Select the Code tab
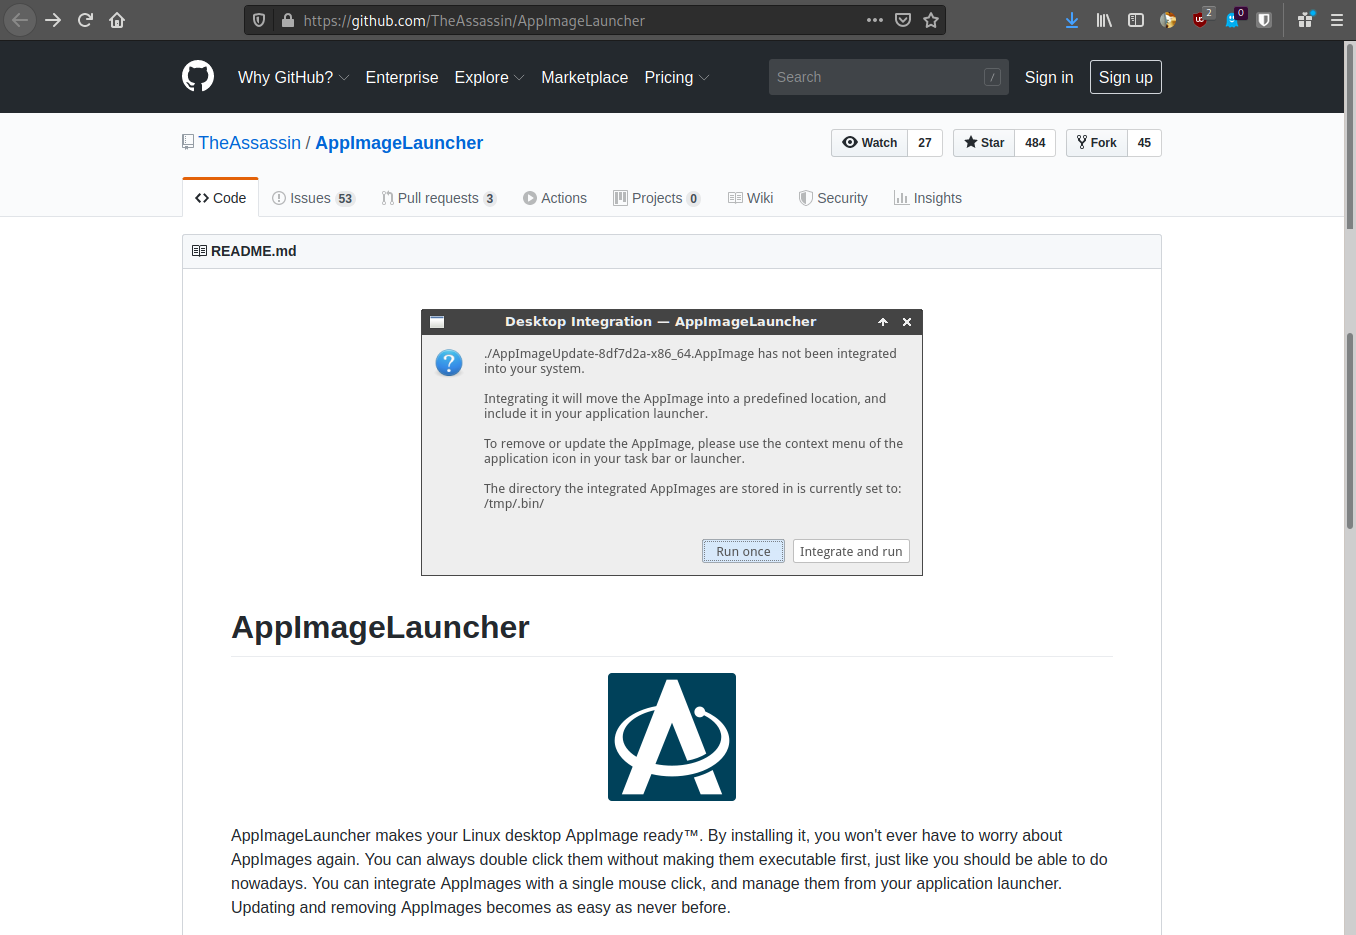This screenshot has height=935, width=1356. (x=221, y=198)
